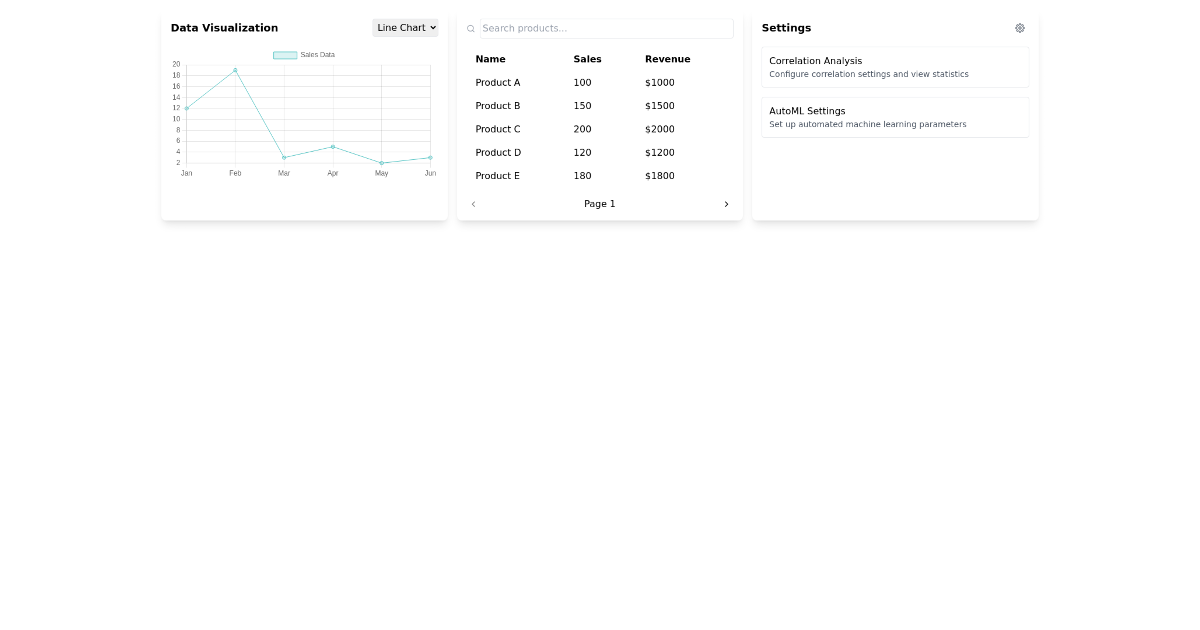Click the data point above Feb
The image size is (1200, 630).
tap(235, 69)
